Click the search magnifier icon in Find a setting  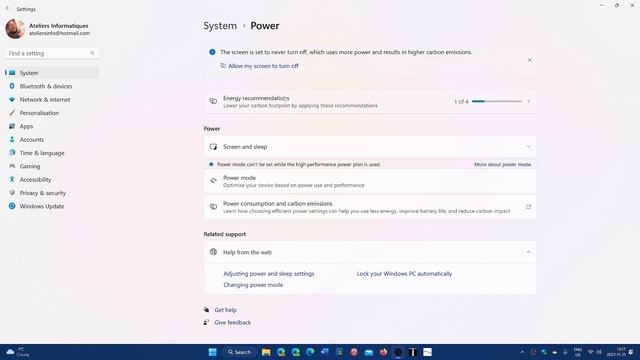click(92, 53)
